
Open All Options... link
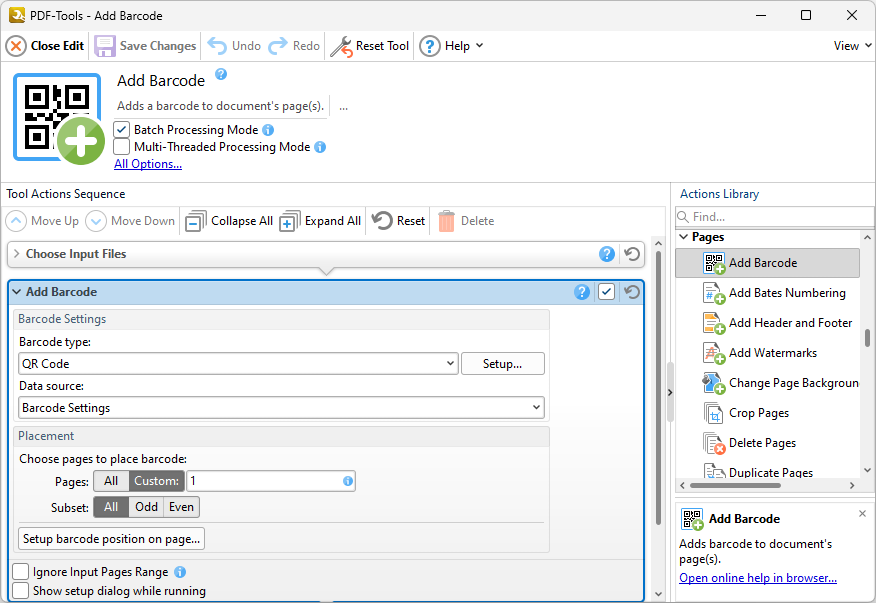[148, 164]
